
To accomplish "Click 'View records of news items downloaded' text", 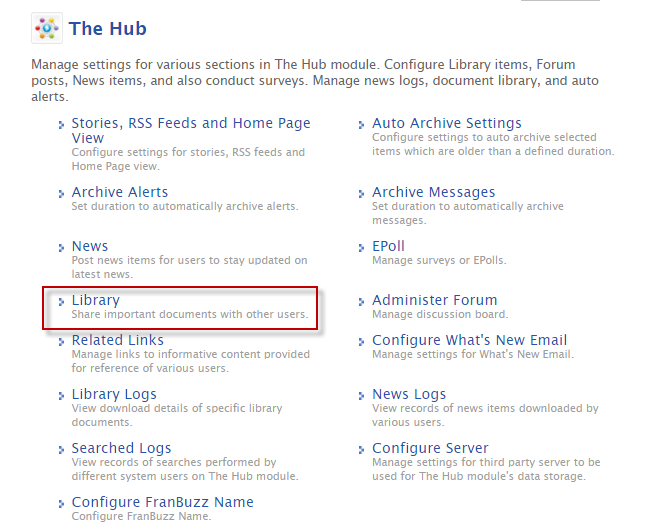I will click(x=485, y=415).
